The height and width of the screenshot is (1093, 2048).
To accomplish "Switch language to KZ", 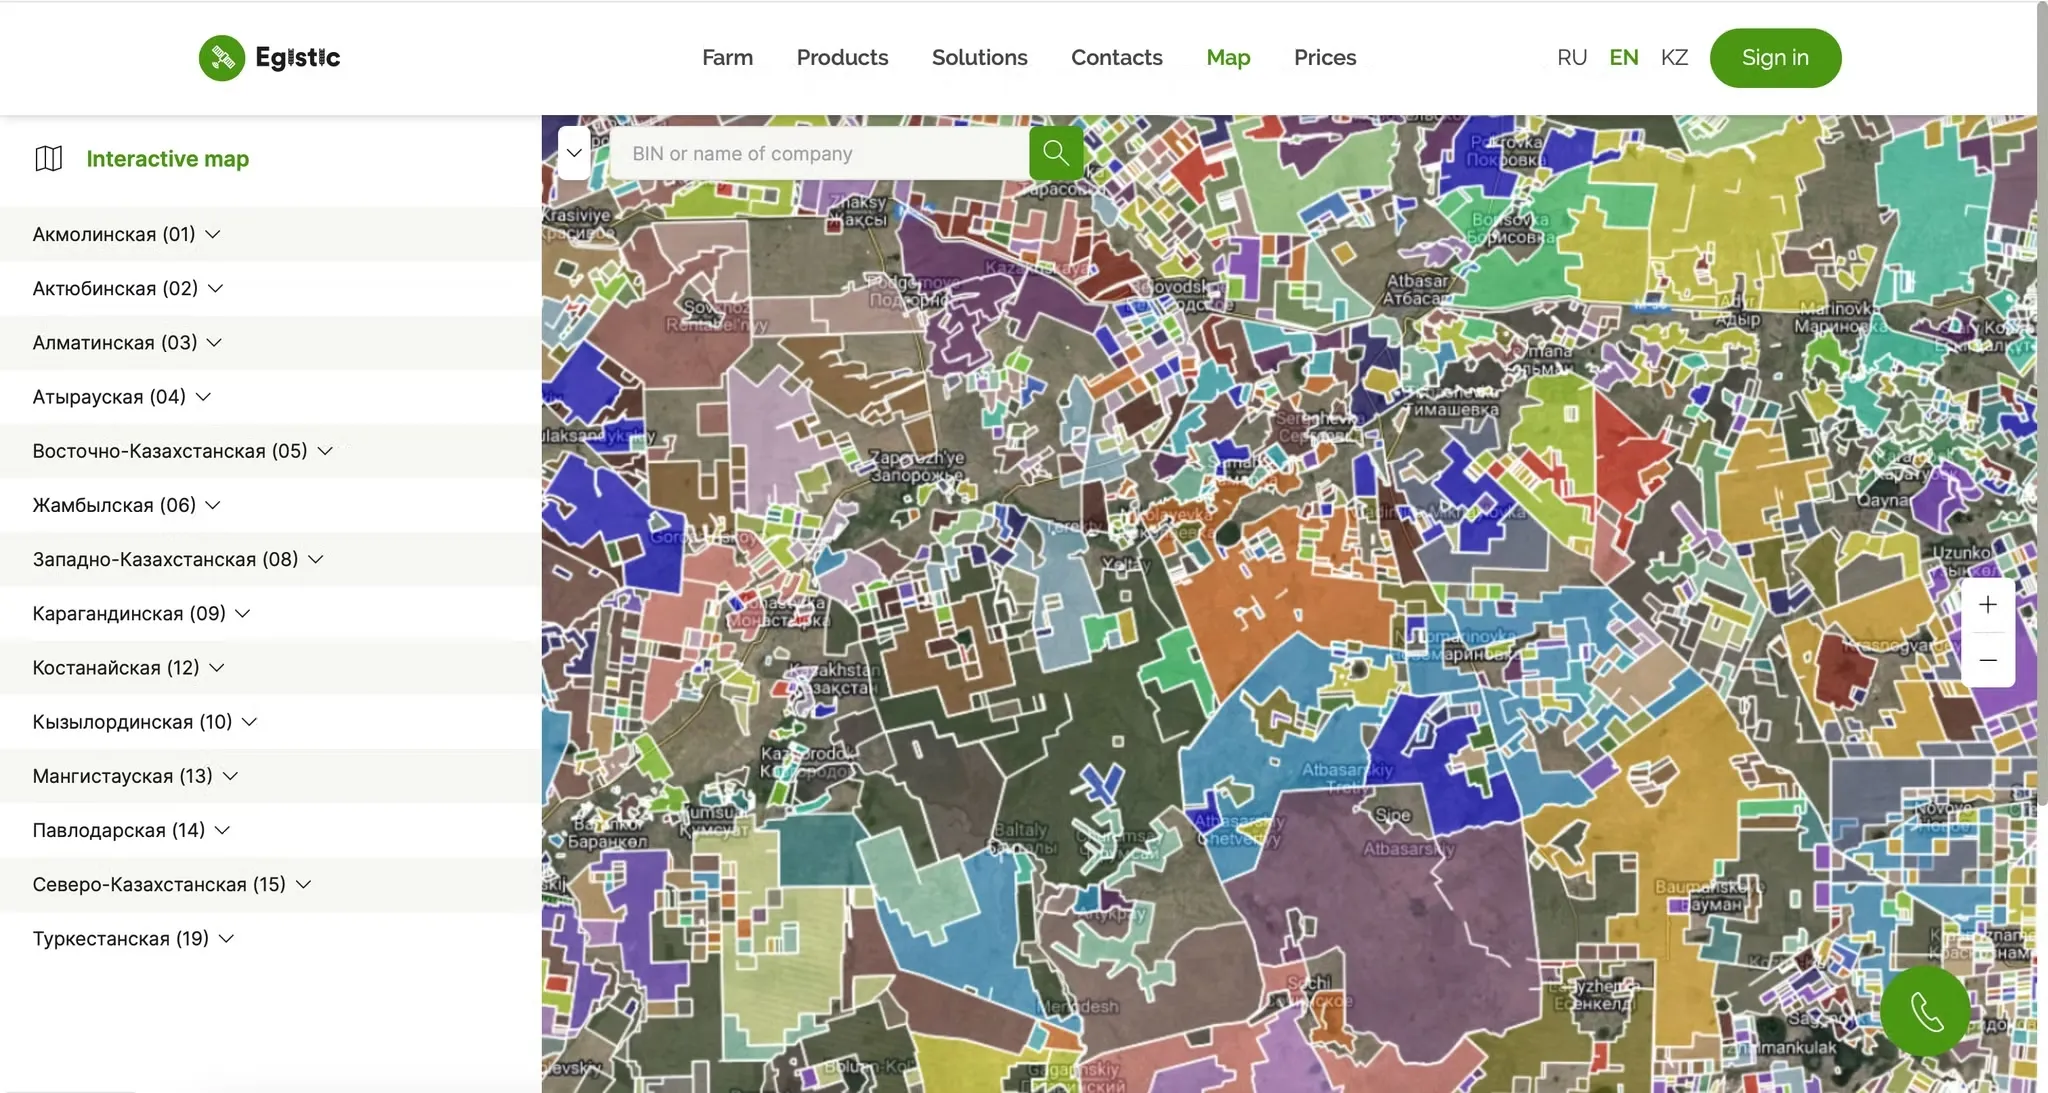I will point(1674,58).
